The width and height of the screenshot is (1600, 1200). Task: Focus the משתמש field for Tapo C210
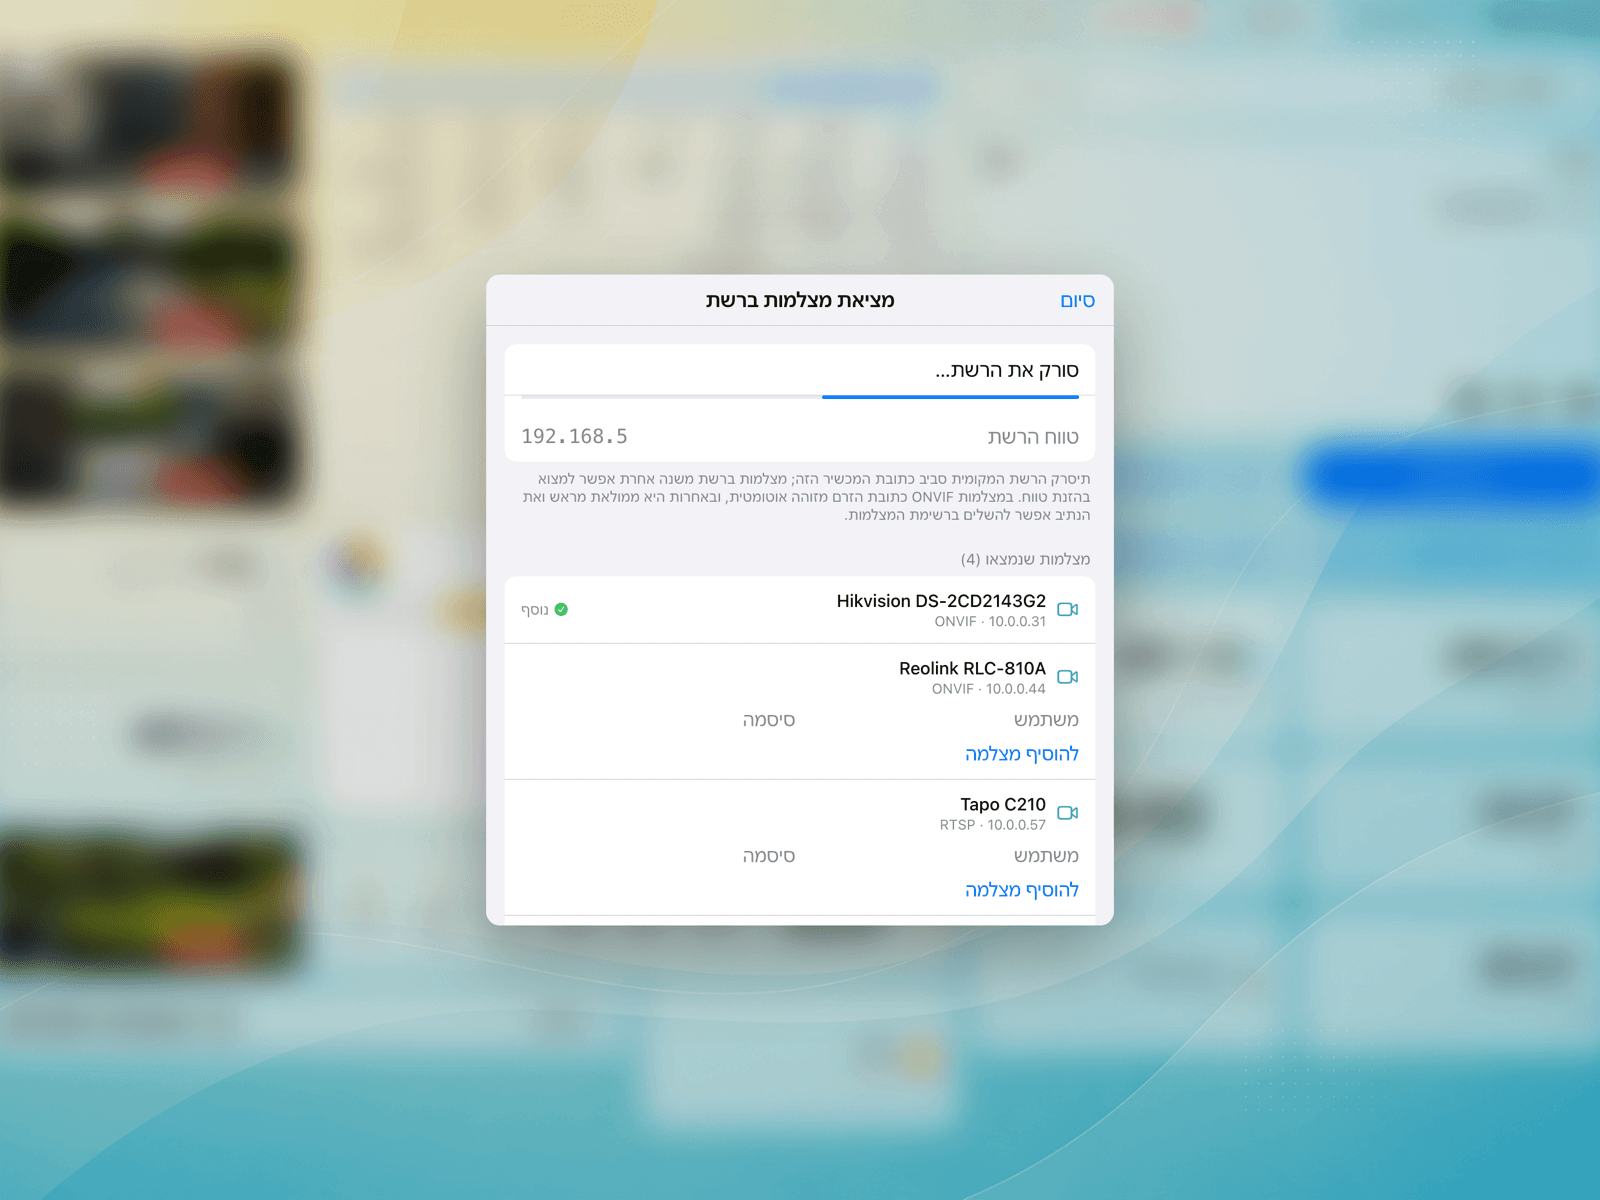point(945,856)
